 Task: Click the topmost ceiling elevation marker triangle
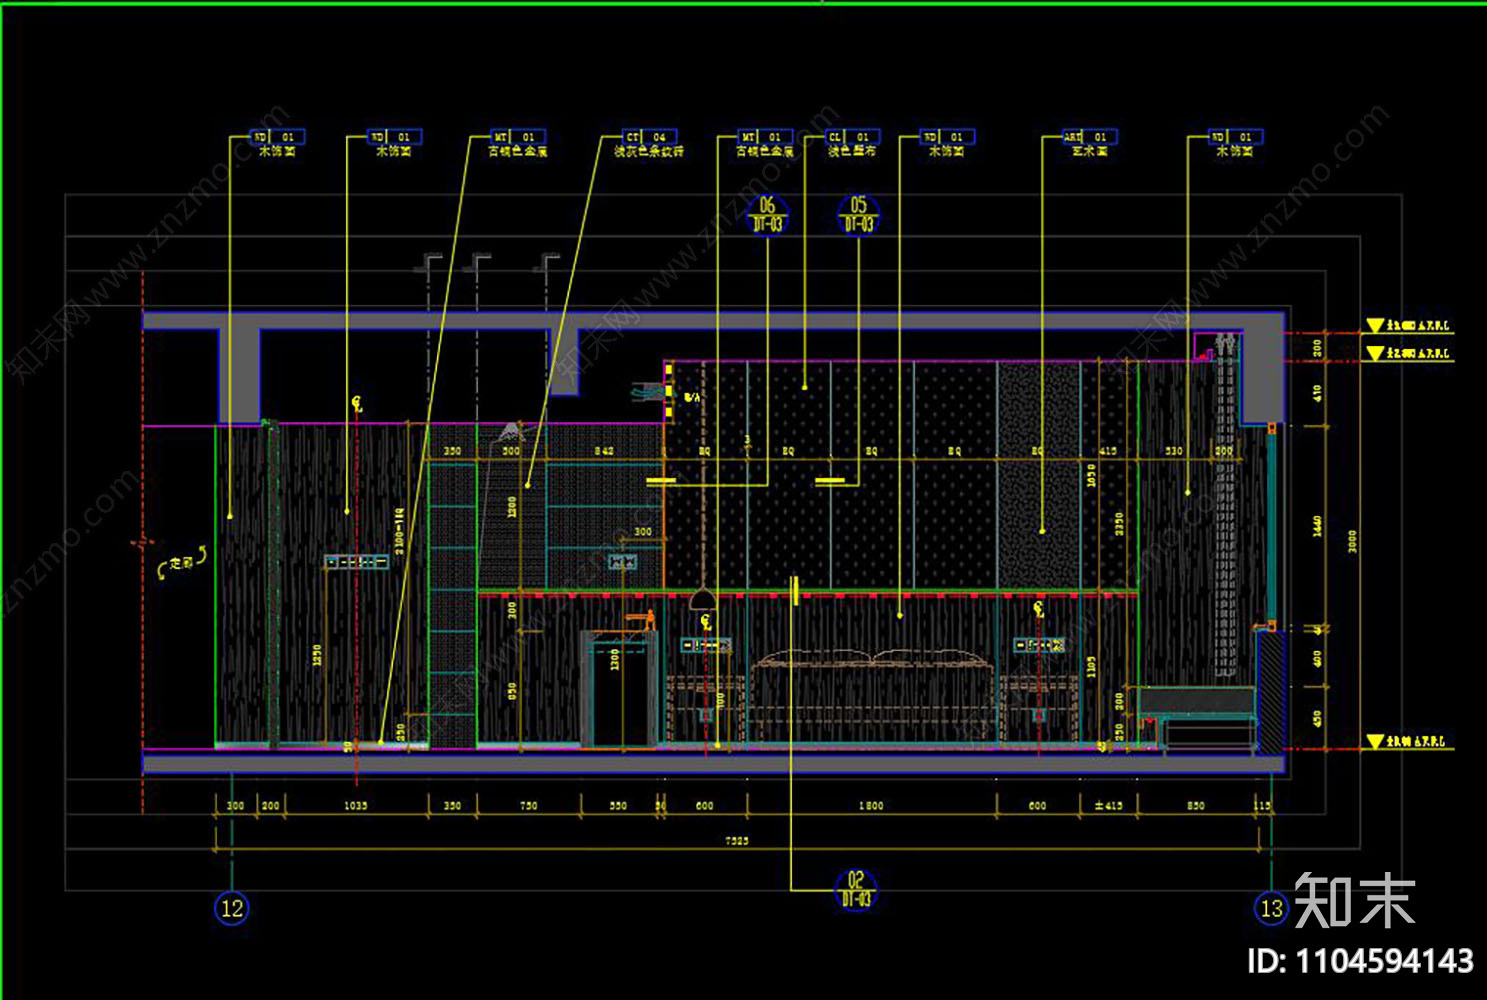(x=1376, y=326)
